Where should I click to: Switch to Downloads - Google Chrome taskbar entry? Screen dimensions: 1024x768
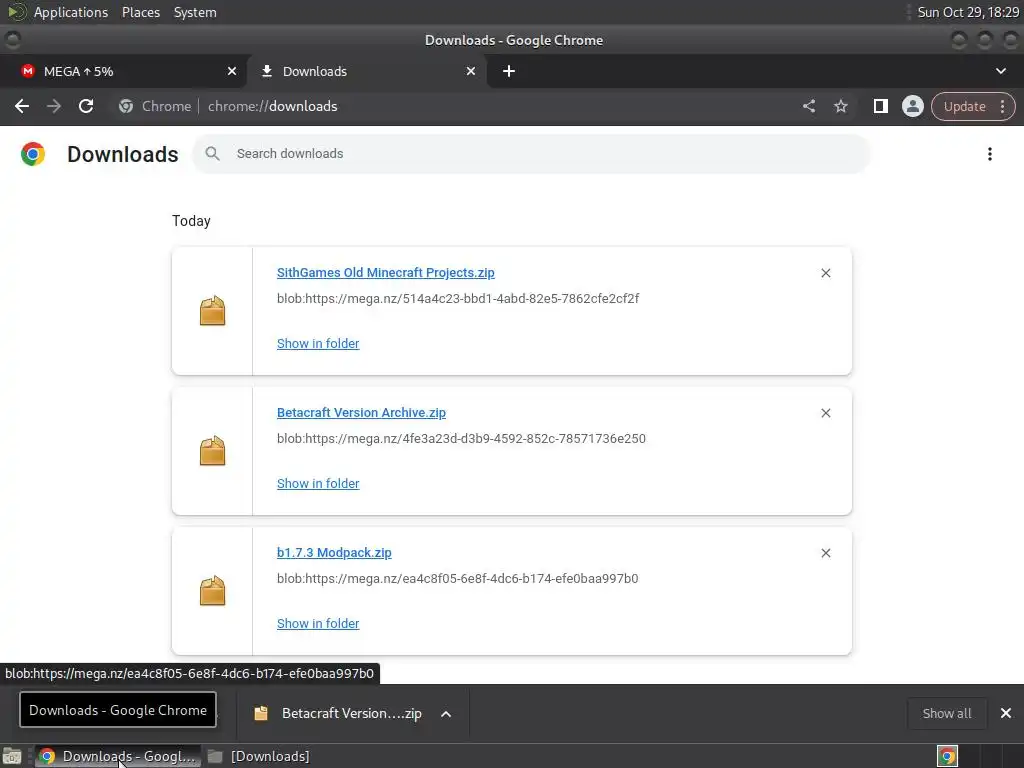pyautogui.click(x=118, y=756)
